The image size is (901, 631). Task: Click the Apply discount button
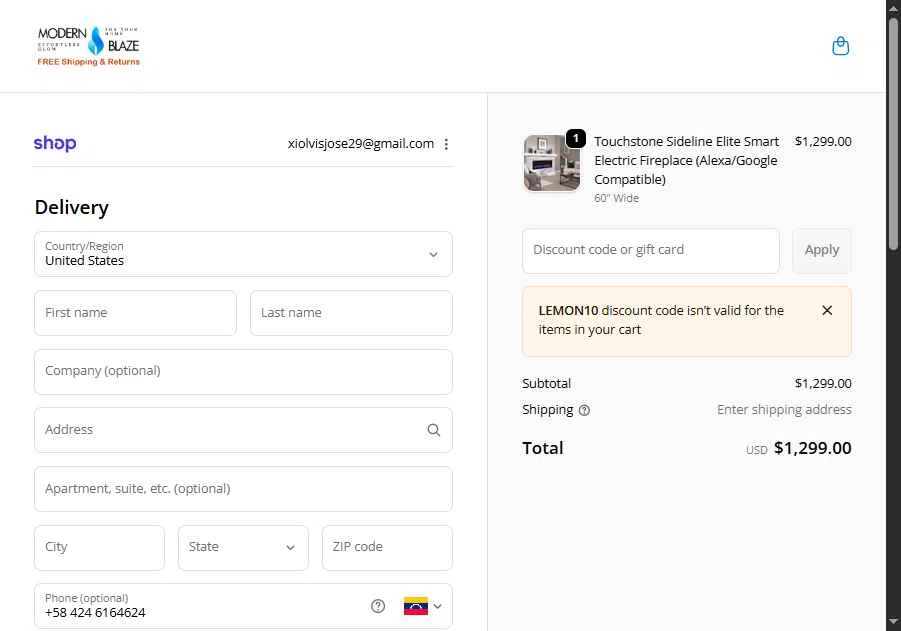point(822,251)
